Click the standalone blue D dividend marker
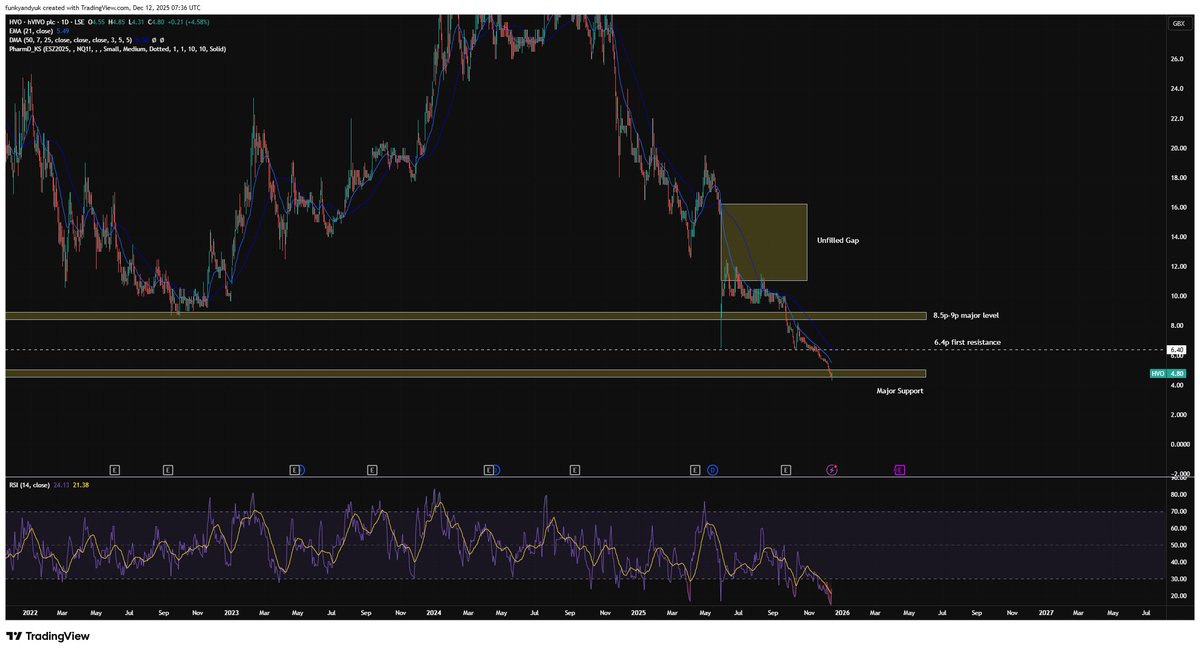The width and height of the screenshot is (1200, 652). (x=712, y=468)
